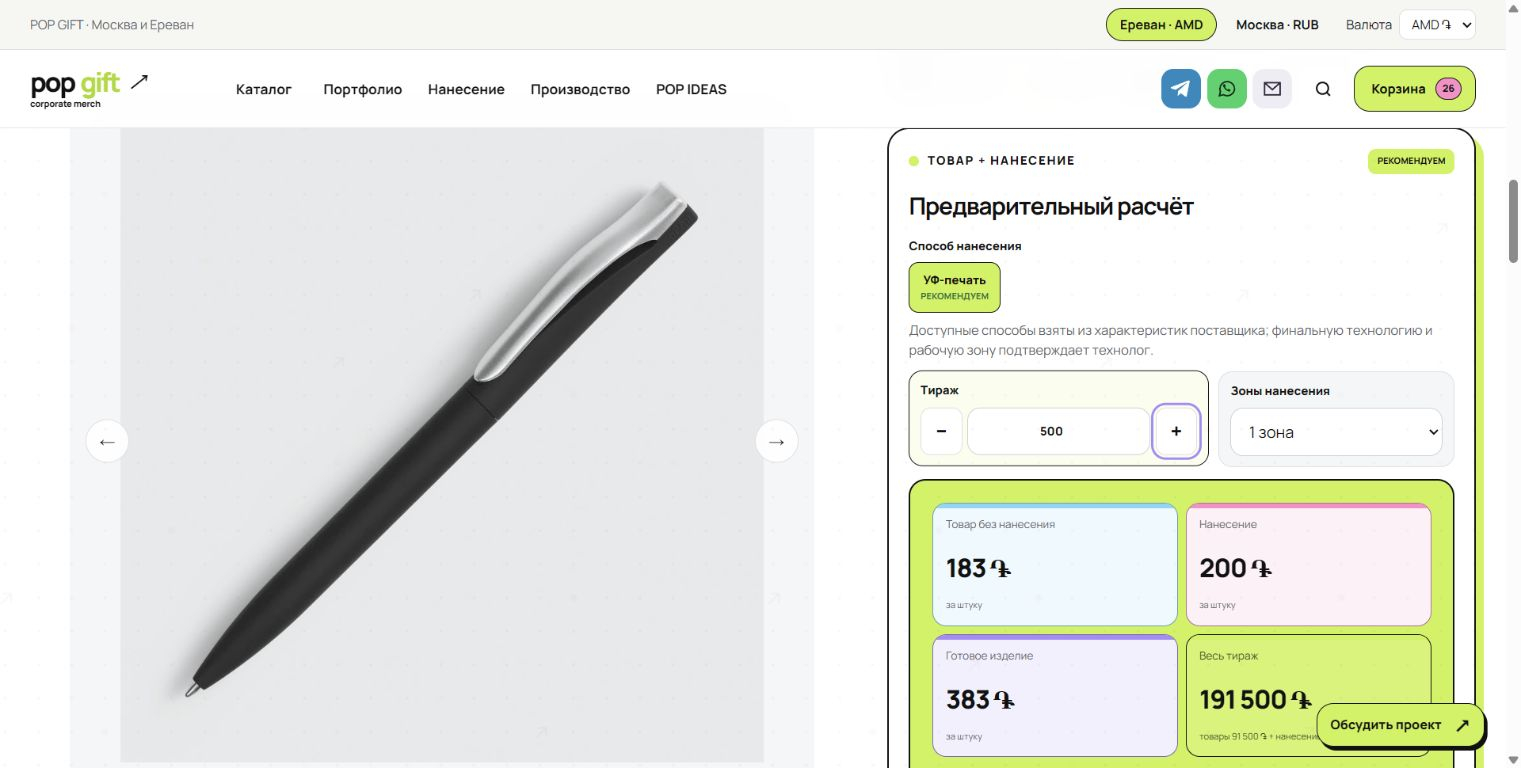Show next product photo with right arrow

pyautogui.click(x=777, y=441)
